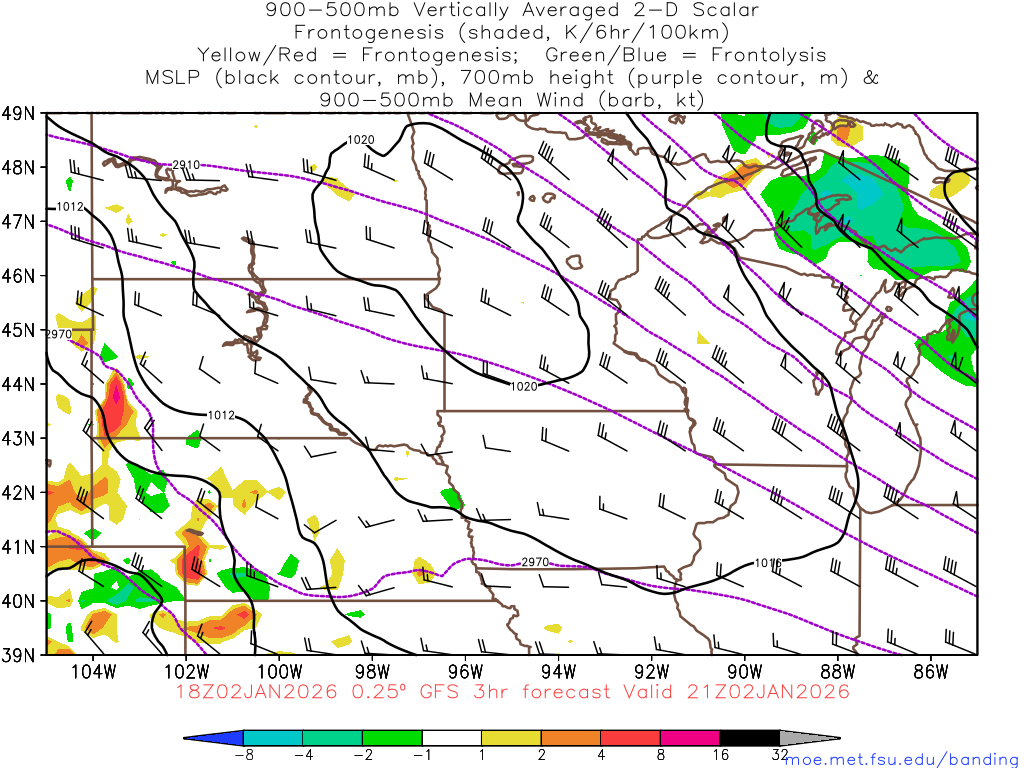Click the blue arrow end of colorbar
The height and width of the screenshot is (768, 1024).
213,738
